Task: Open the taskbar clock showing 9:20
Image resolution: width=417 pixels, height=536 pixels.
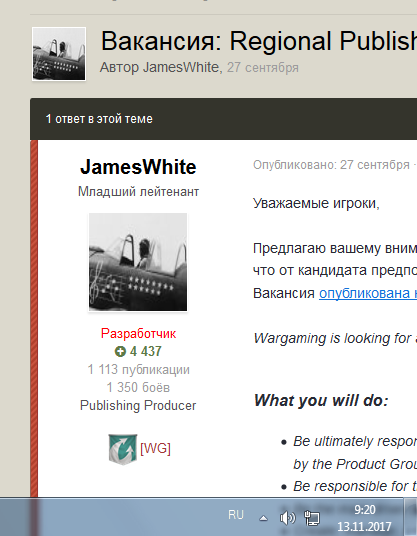Action: pos(364,518)
